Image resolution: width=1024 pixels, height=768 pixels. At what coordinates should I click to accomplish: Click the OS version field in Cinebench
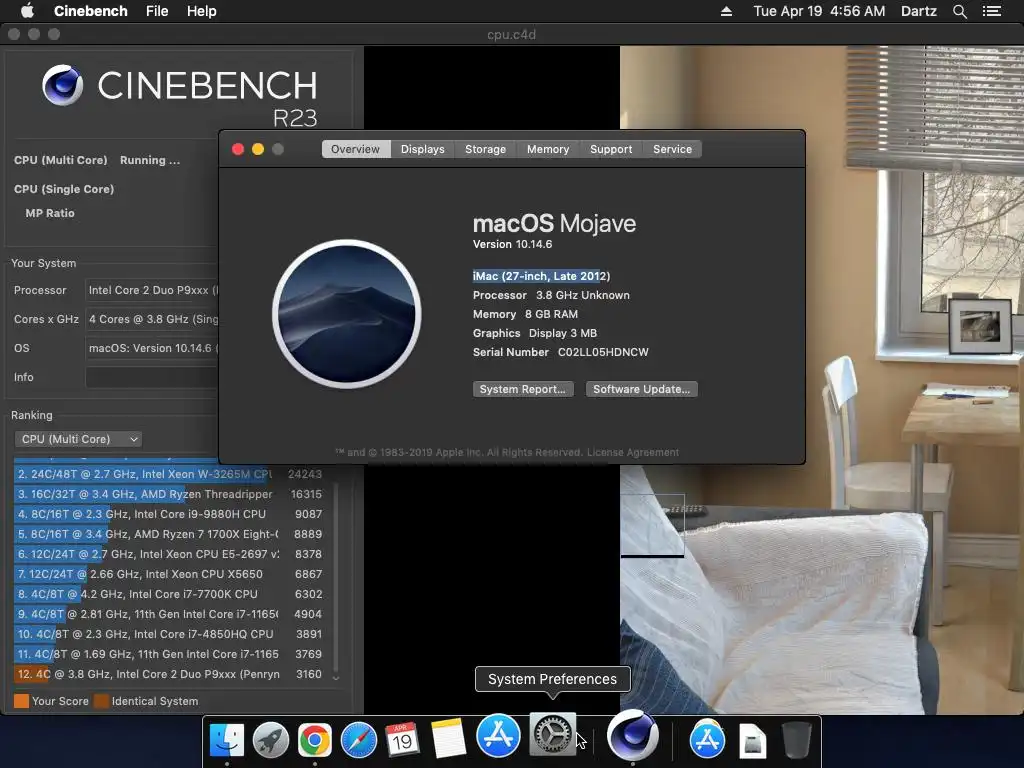(152, 348)
